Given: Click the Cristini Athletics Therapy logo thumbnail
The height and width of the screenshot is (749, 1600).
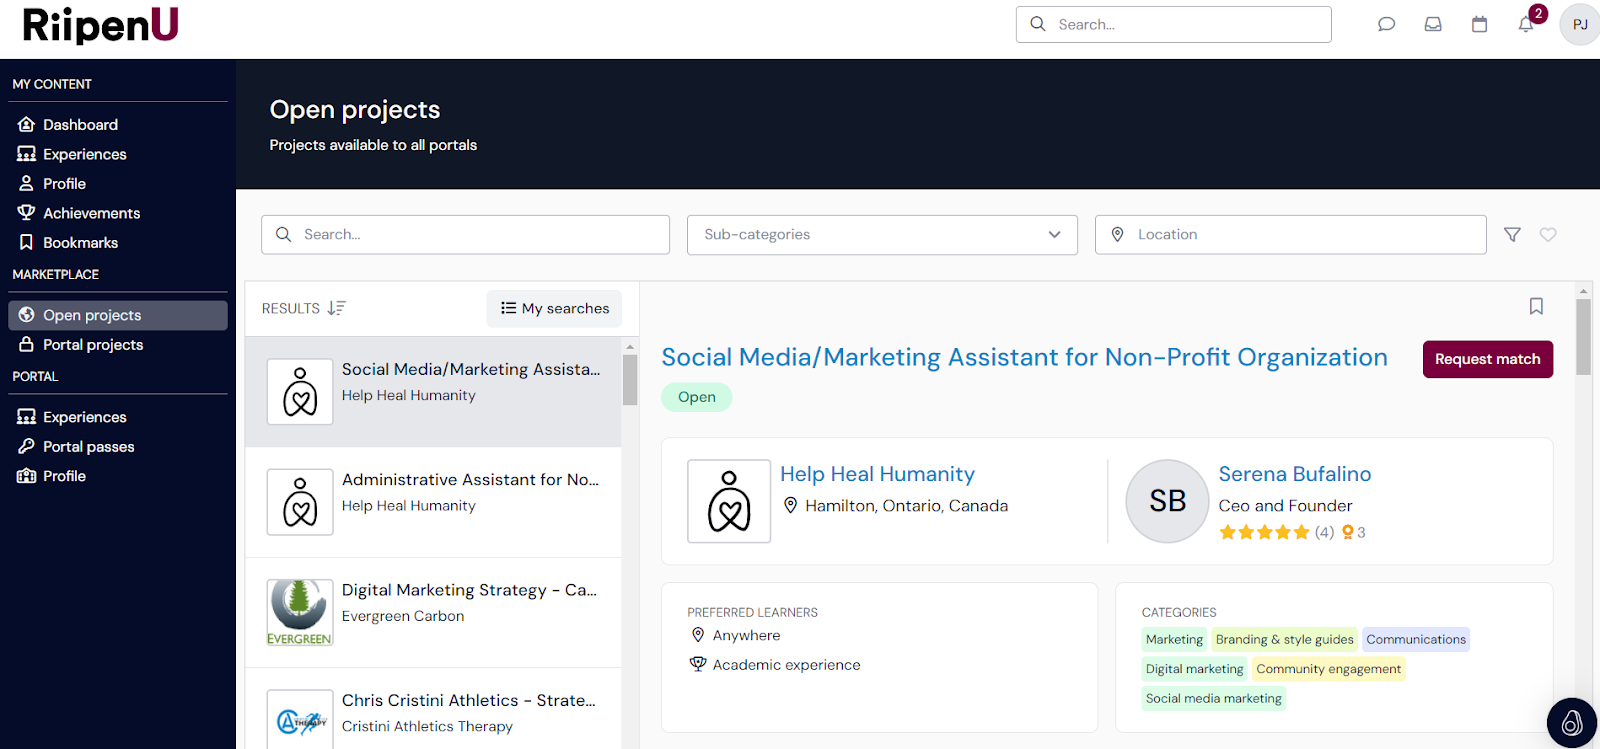Looking at the screenshot, I should click(300, 719).
